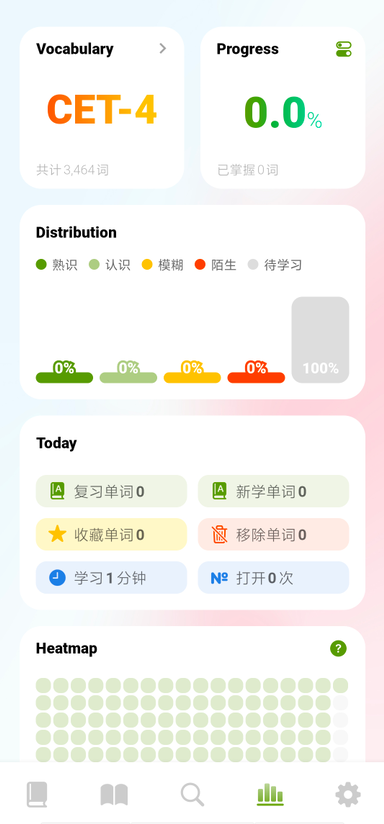Image resolution: width=384 pixels, height=824 pixels.
Task: Toggle the green switch in Progress card
Action: coord(344,49)
